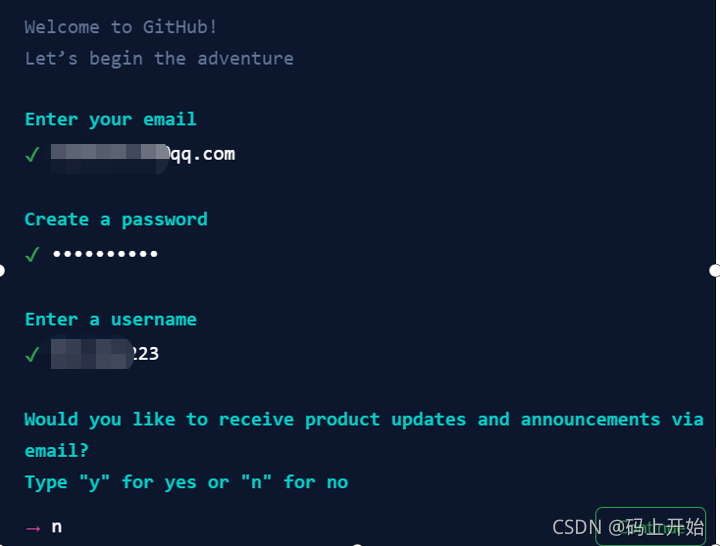Click the pink arrow prompt icon
The width and height of the screenshot is (720, 546).
coord(33,529)
